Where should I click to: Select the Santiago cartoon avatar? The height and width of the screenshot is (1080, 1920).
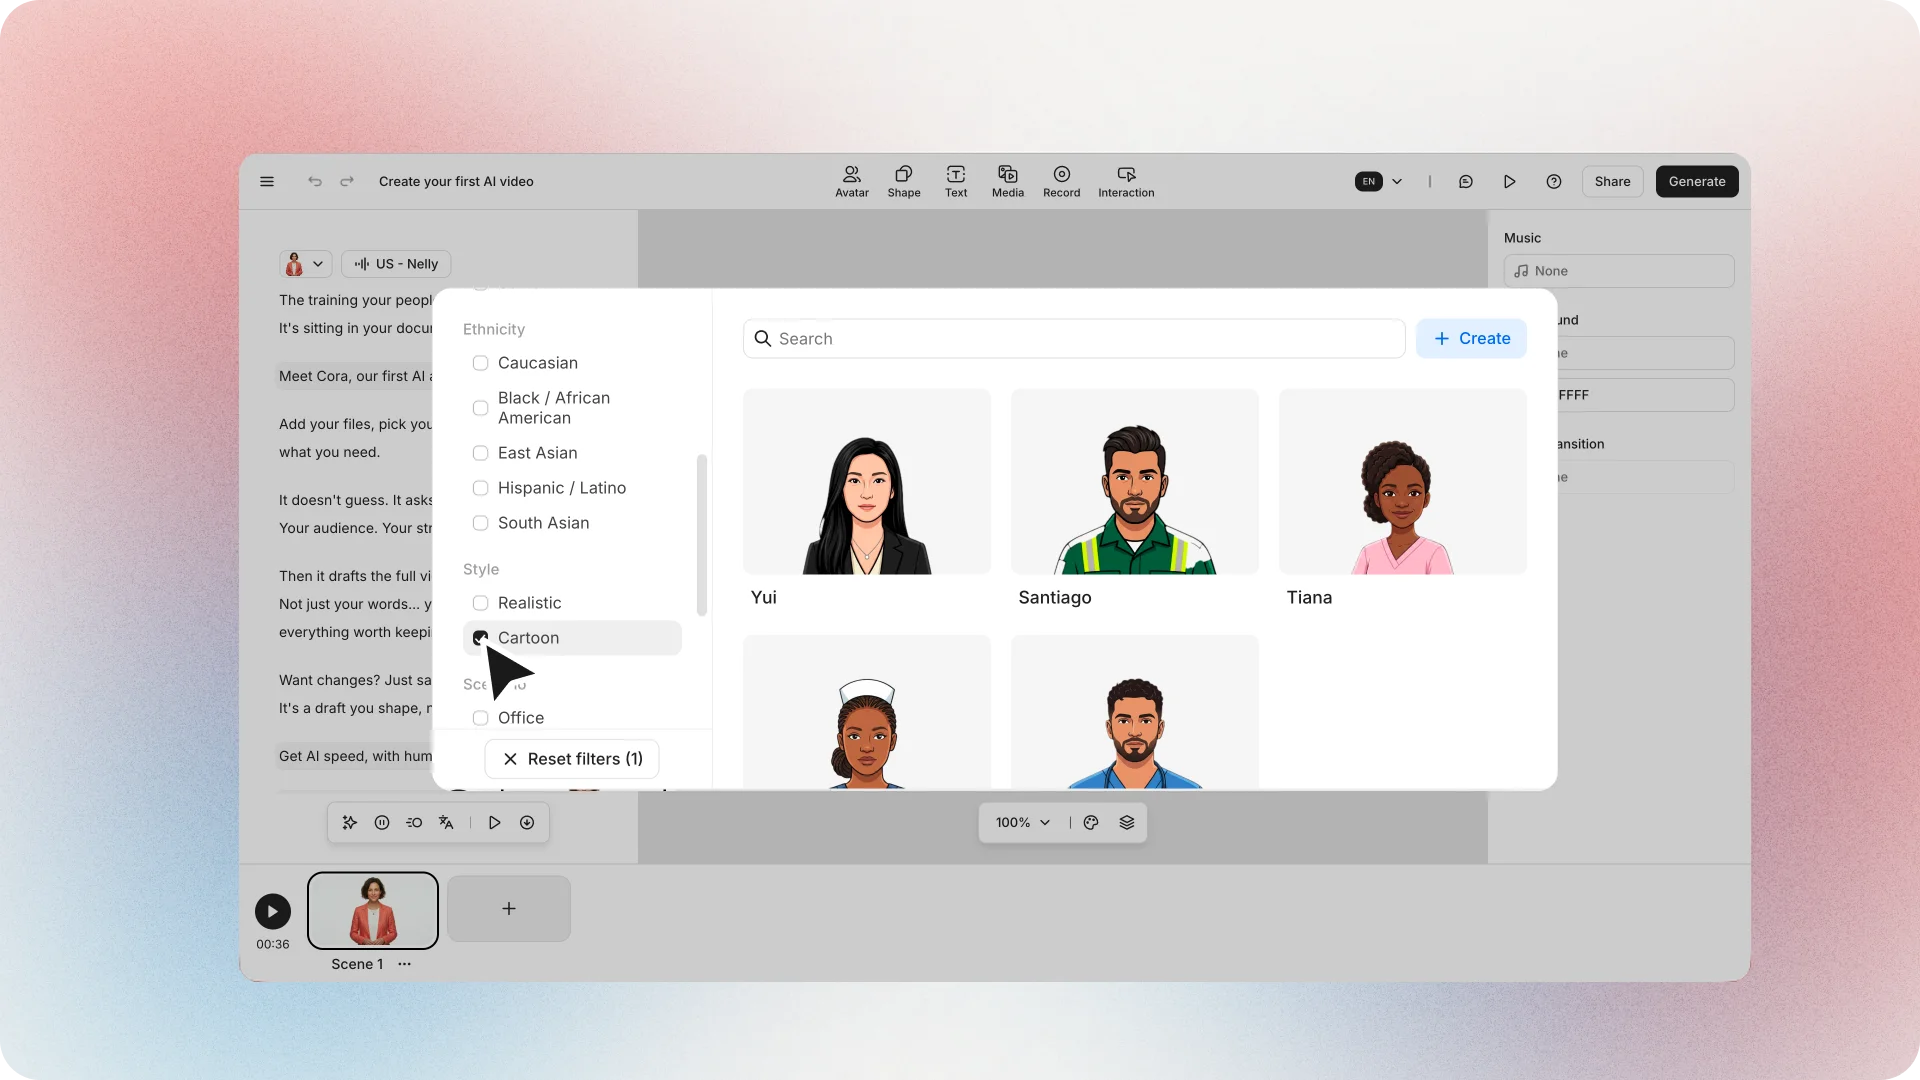coord(1134,482)
